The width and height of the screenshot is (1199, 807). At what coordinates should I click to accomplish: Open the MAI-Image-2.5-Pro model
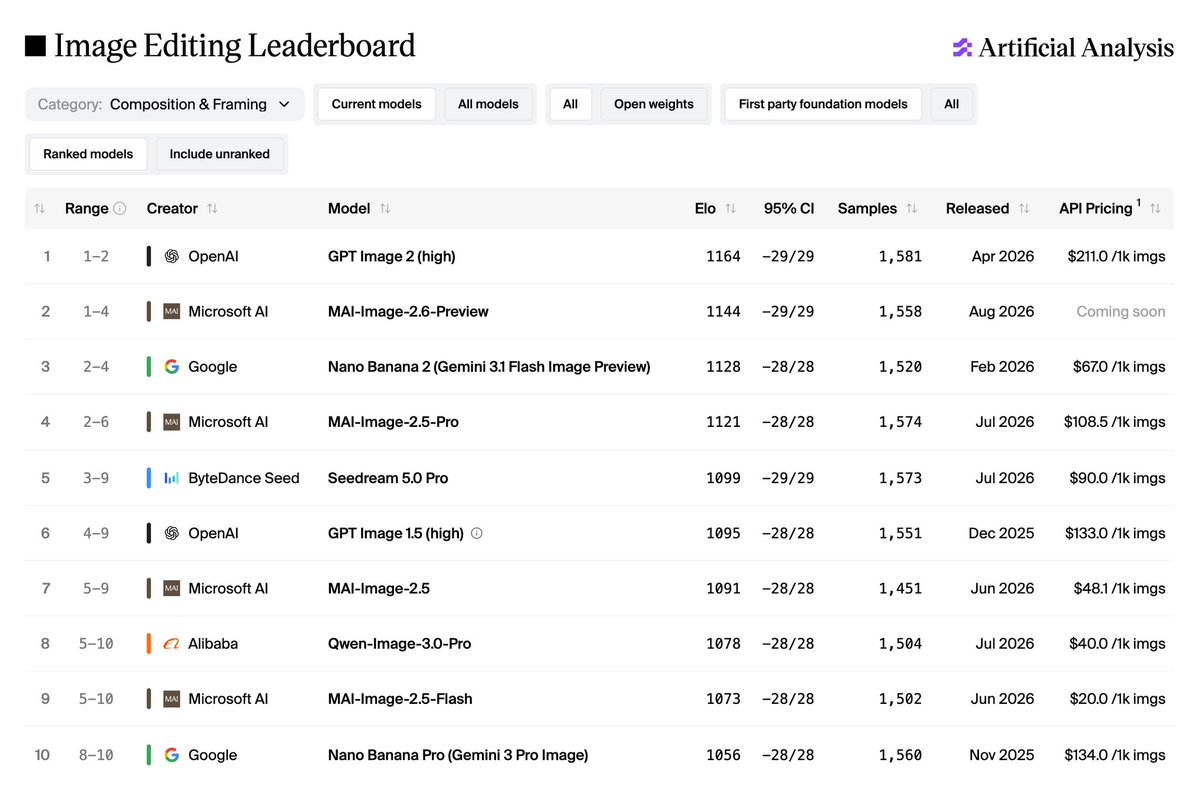393,421
